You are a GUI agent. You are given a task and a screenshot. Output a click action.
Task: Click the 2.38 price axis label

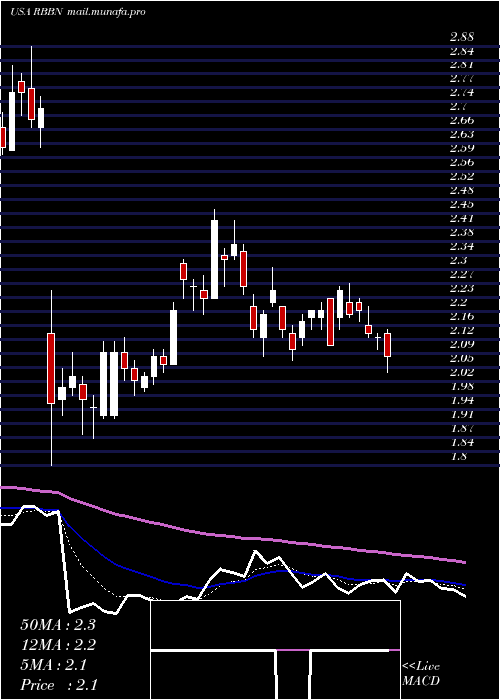462,232
